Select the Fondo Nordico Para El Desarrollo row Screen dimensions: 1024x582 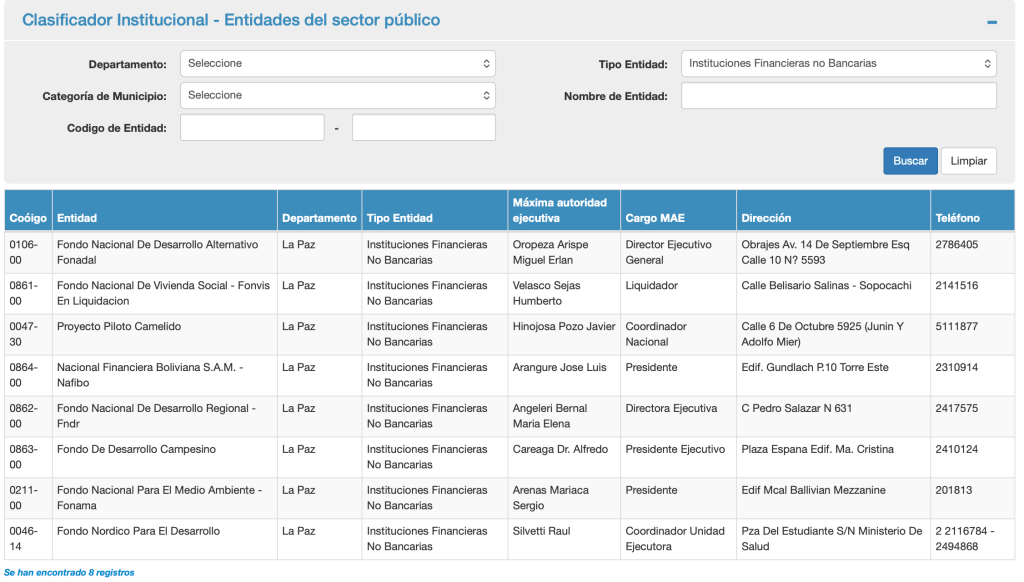tap(138, 531)
